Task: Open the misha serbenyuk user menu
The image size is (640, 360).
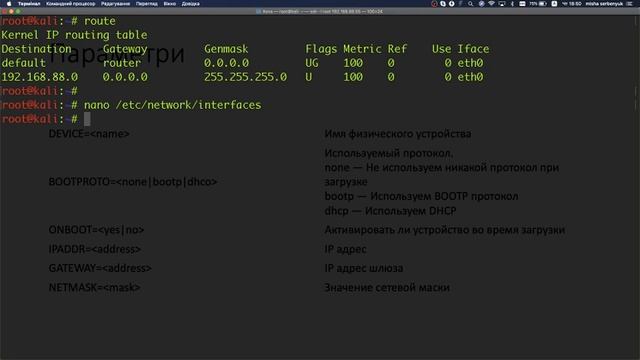Action: (x=604, y=4)
